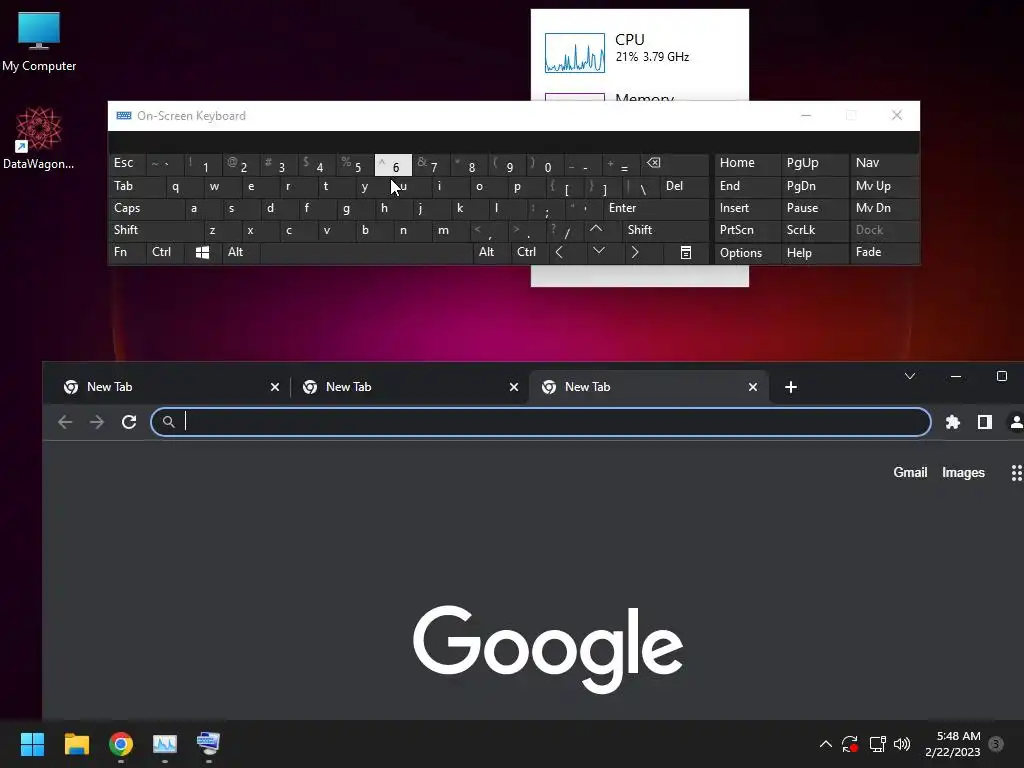Screen dimensions: 1024x768
Task: Toggle the Caps key on the keyboard
Action: (147, 208)
